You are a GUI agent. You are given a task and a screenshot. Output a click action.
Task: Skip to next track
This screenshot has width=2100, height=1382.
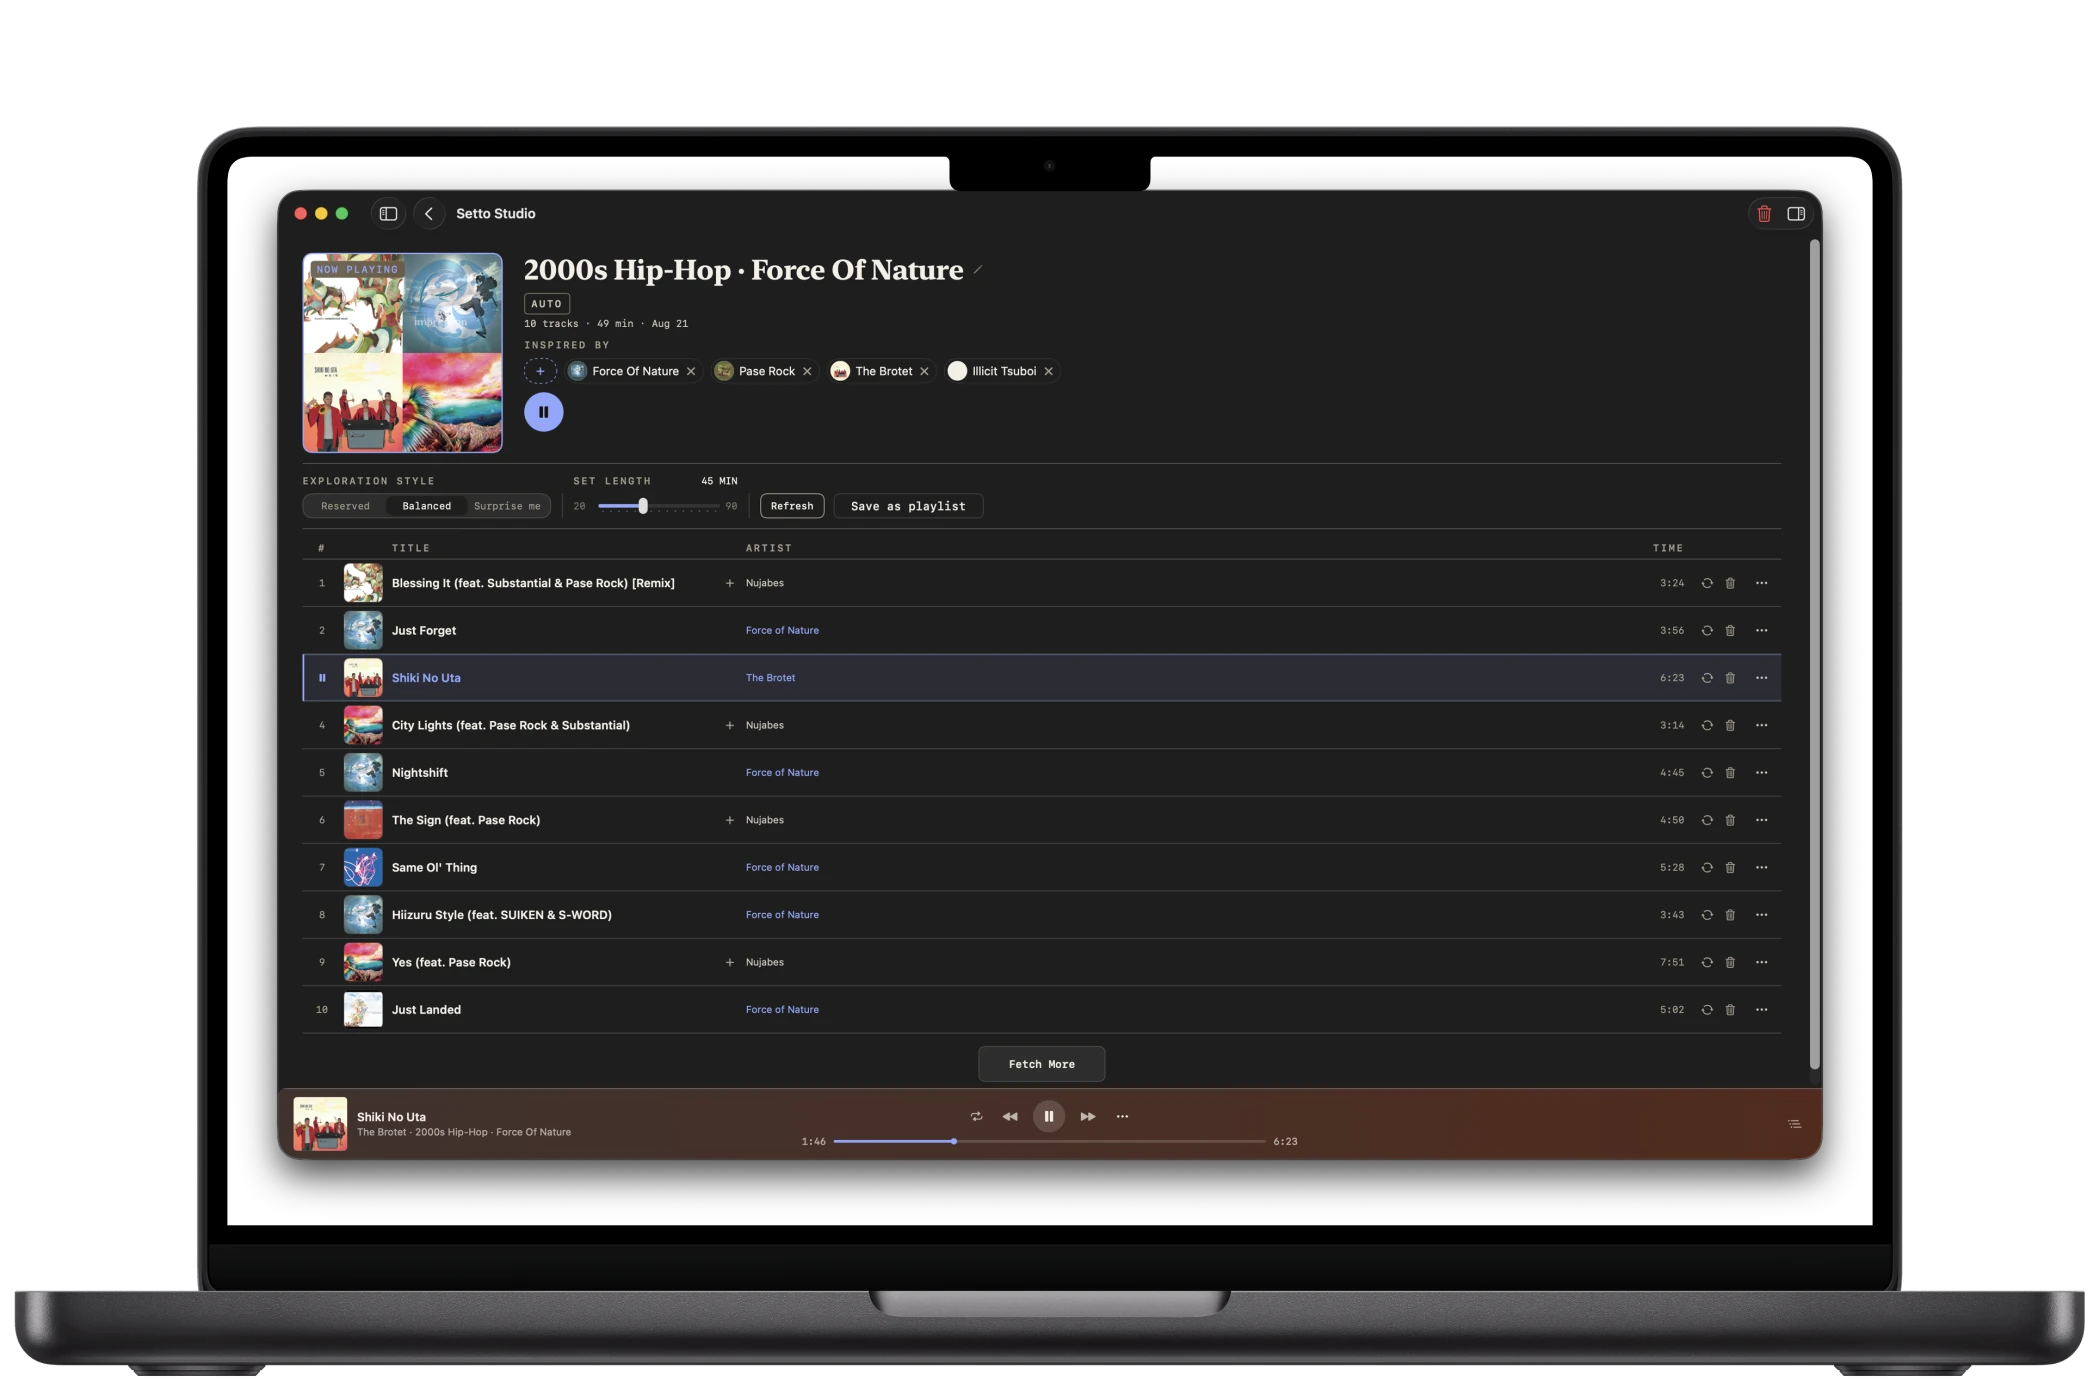1087,1117
